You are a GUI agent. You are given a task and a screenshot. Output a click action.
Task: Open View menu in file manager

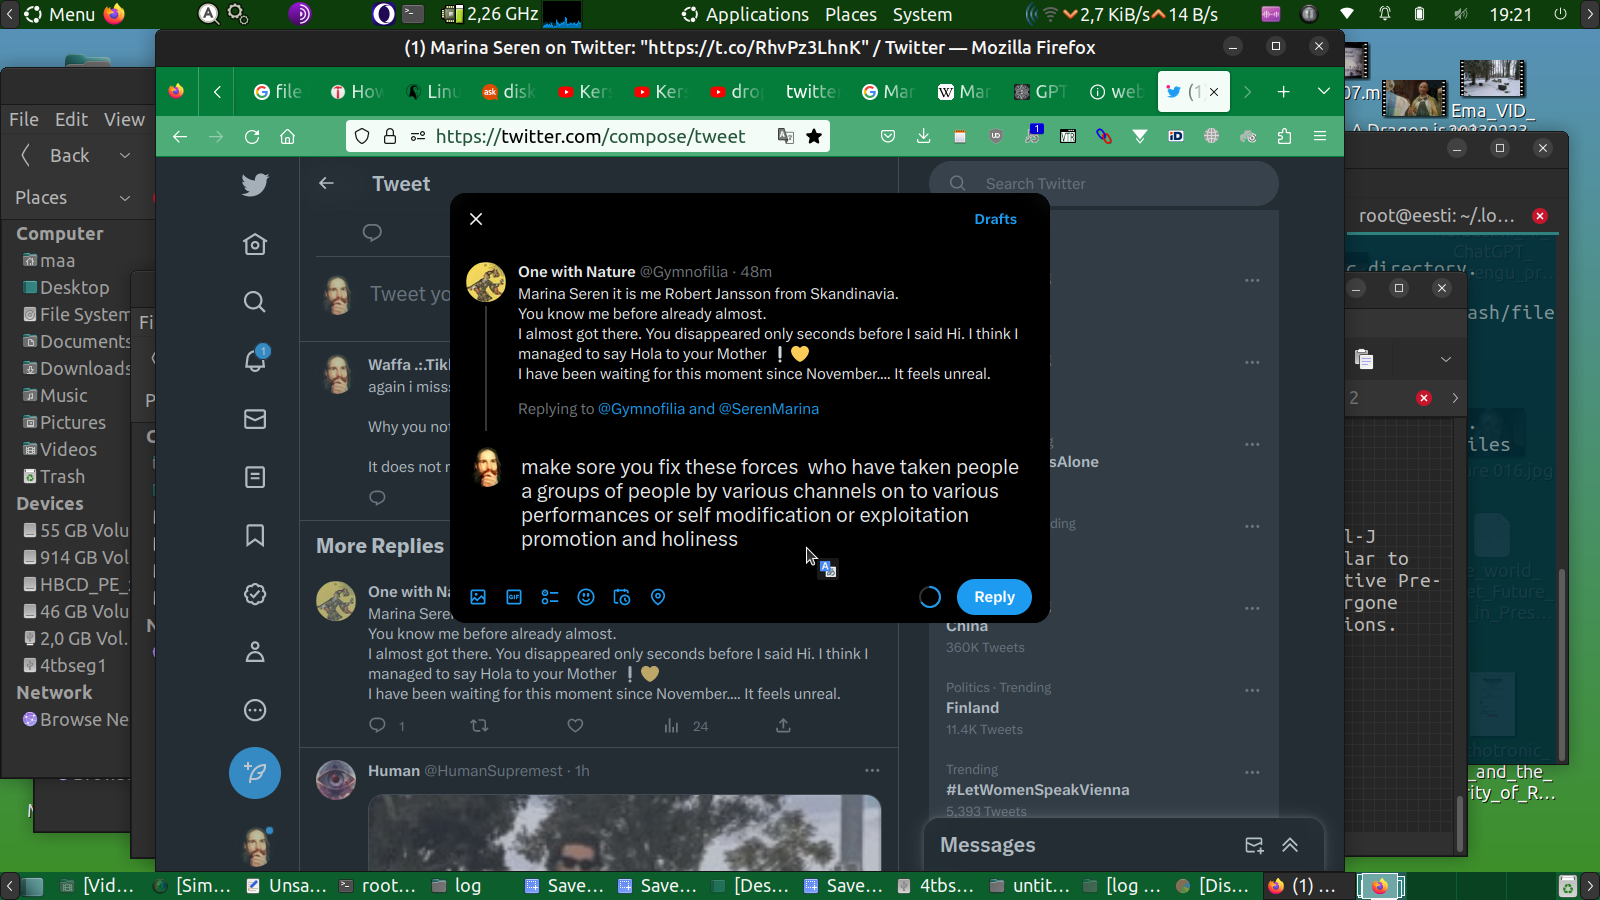pos(124,119)
